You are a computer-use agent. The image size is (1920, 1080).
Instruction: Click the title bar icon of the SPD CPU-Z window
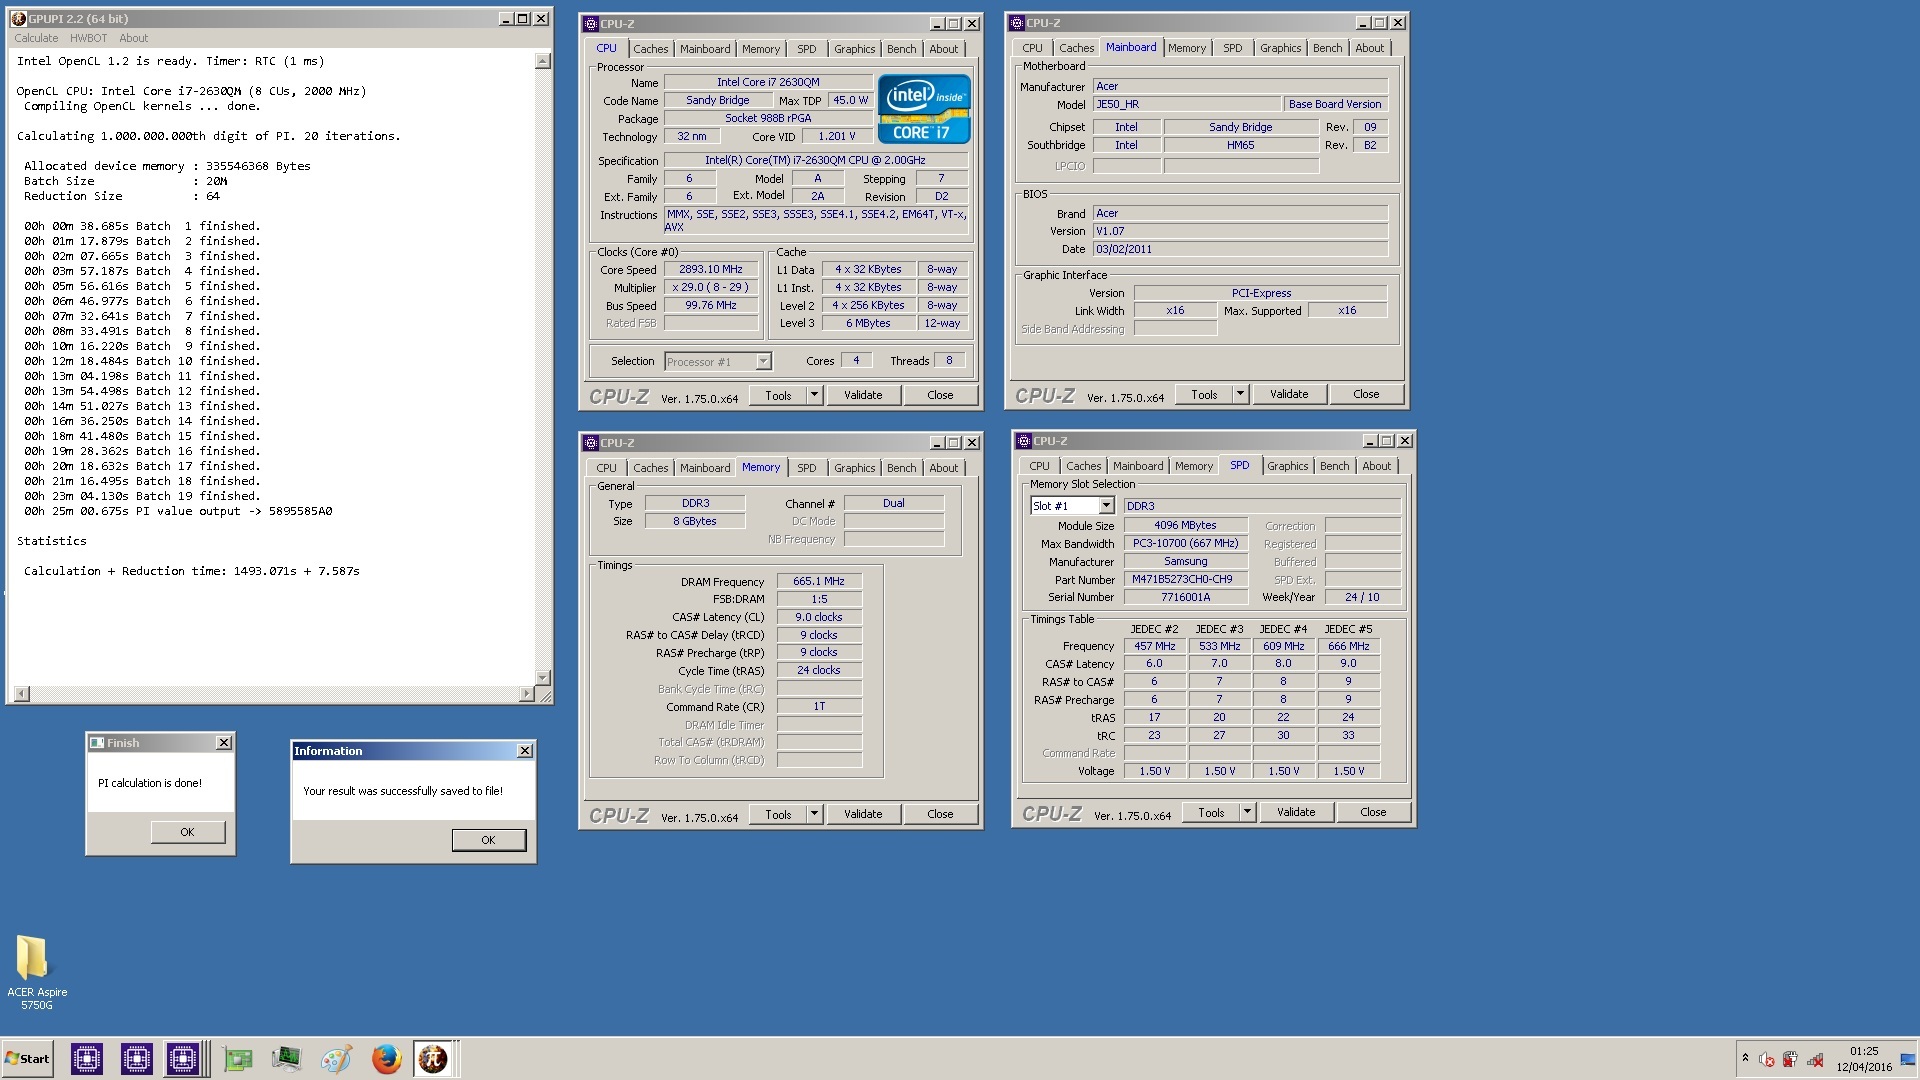tap(1024, 440)
